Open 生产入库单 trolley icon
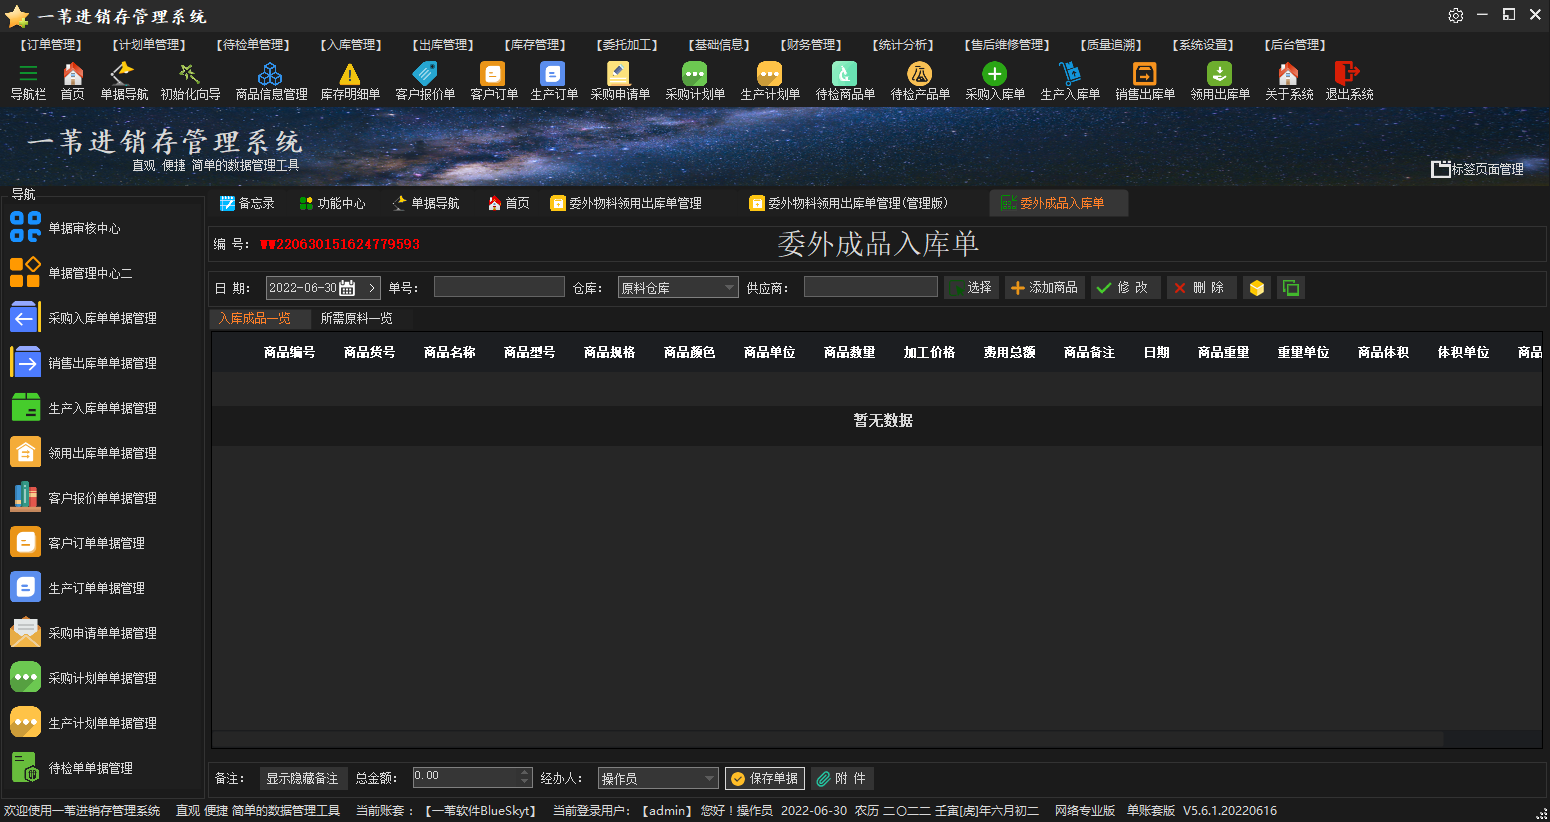 point(1069,73)
